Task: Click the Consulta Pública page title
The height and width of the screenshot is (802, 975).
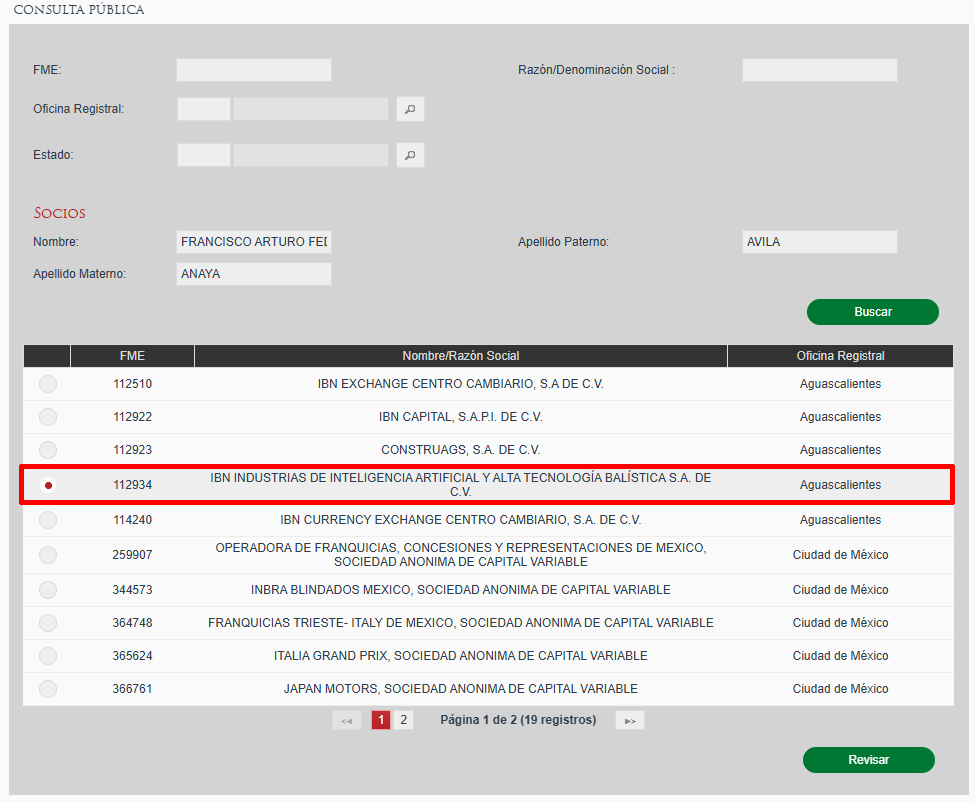Action: (x=79, y=9)
